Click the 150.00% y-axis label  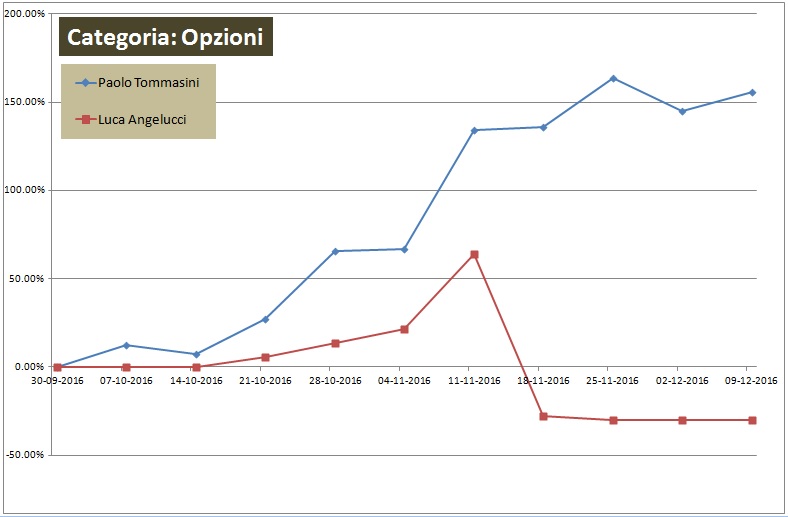tap(25, 102)
